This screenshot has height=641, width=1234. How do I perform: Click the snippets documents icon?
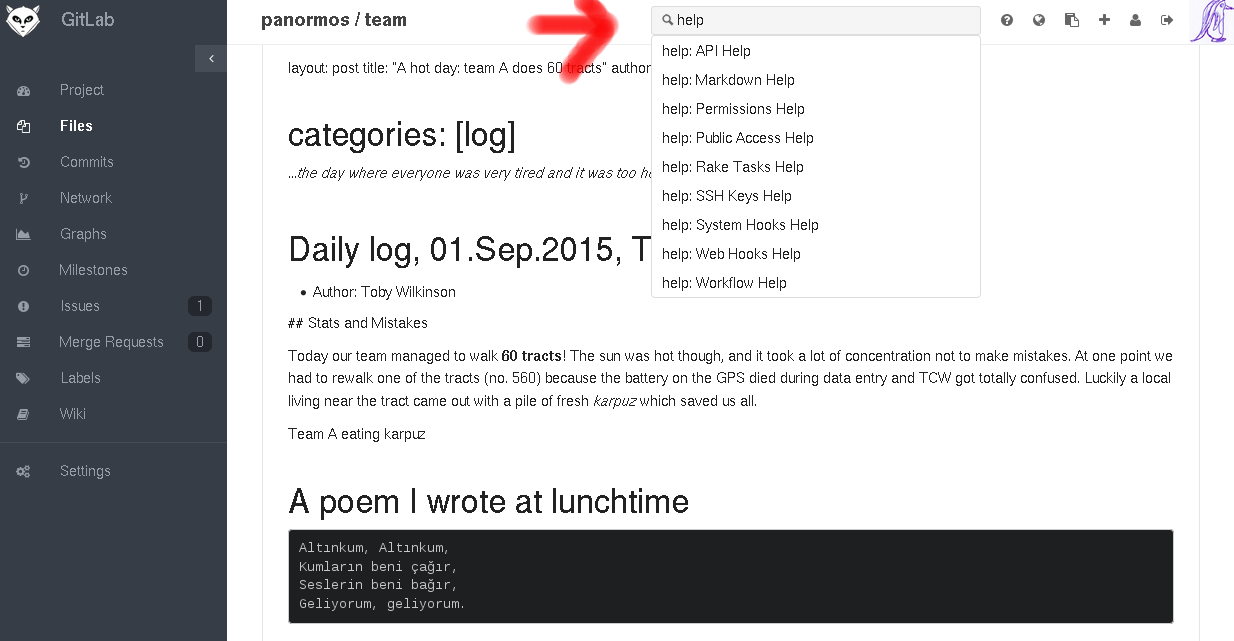[1072, 20]
